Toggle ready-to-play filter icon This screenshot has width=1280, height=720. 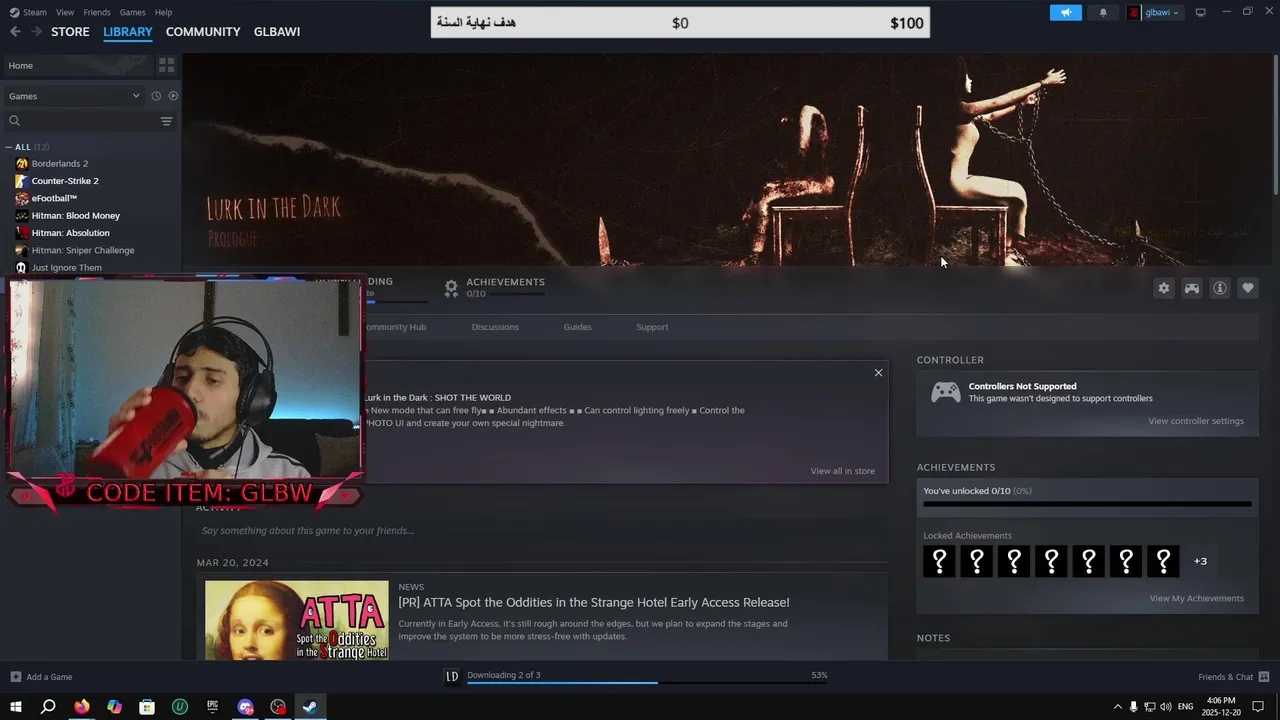click(x=173, y=96)
